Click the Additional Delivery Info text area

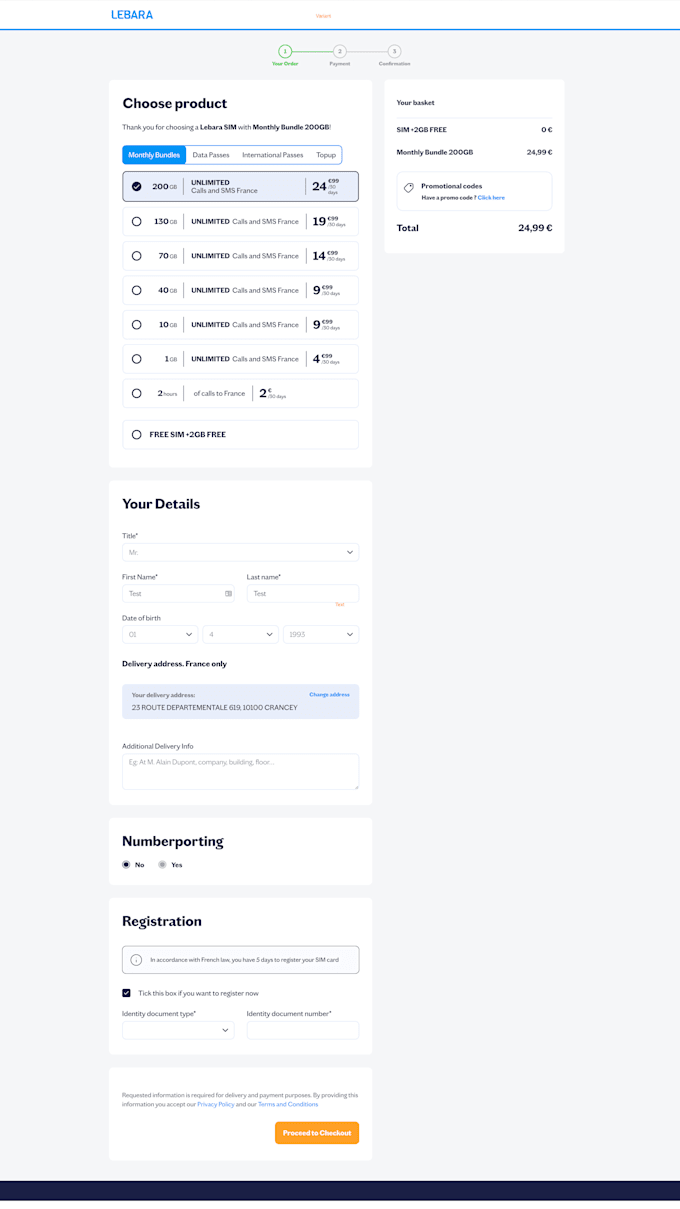pos(240,770)
